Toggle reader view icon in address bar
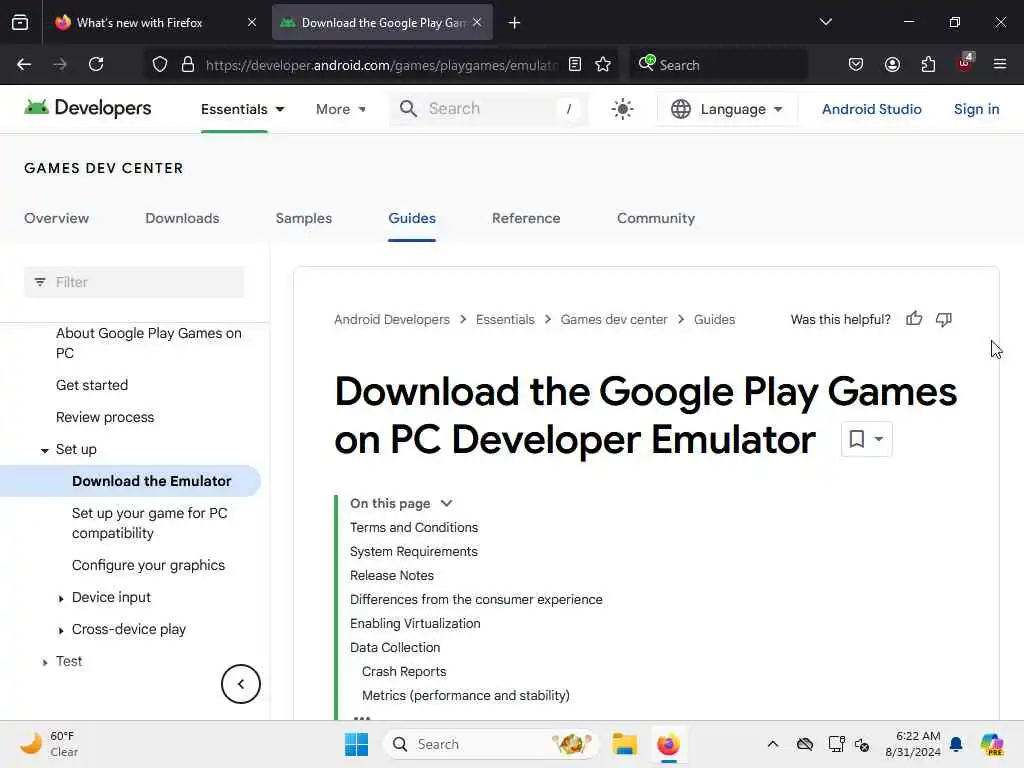 click(x=575, y=64)
